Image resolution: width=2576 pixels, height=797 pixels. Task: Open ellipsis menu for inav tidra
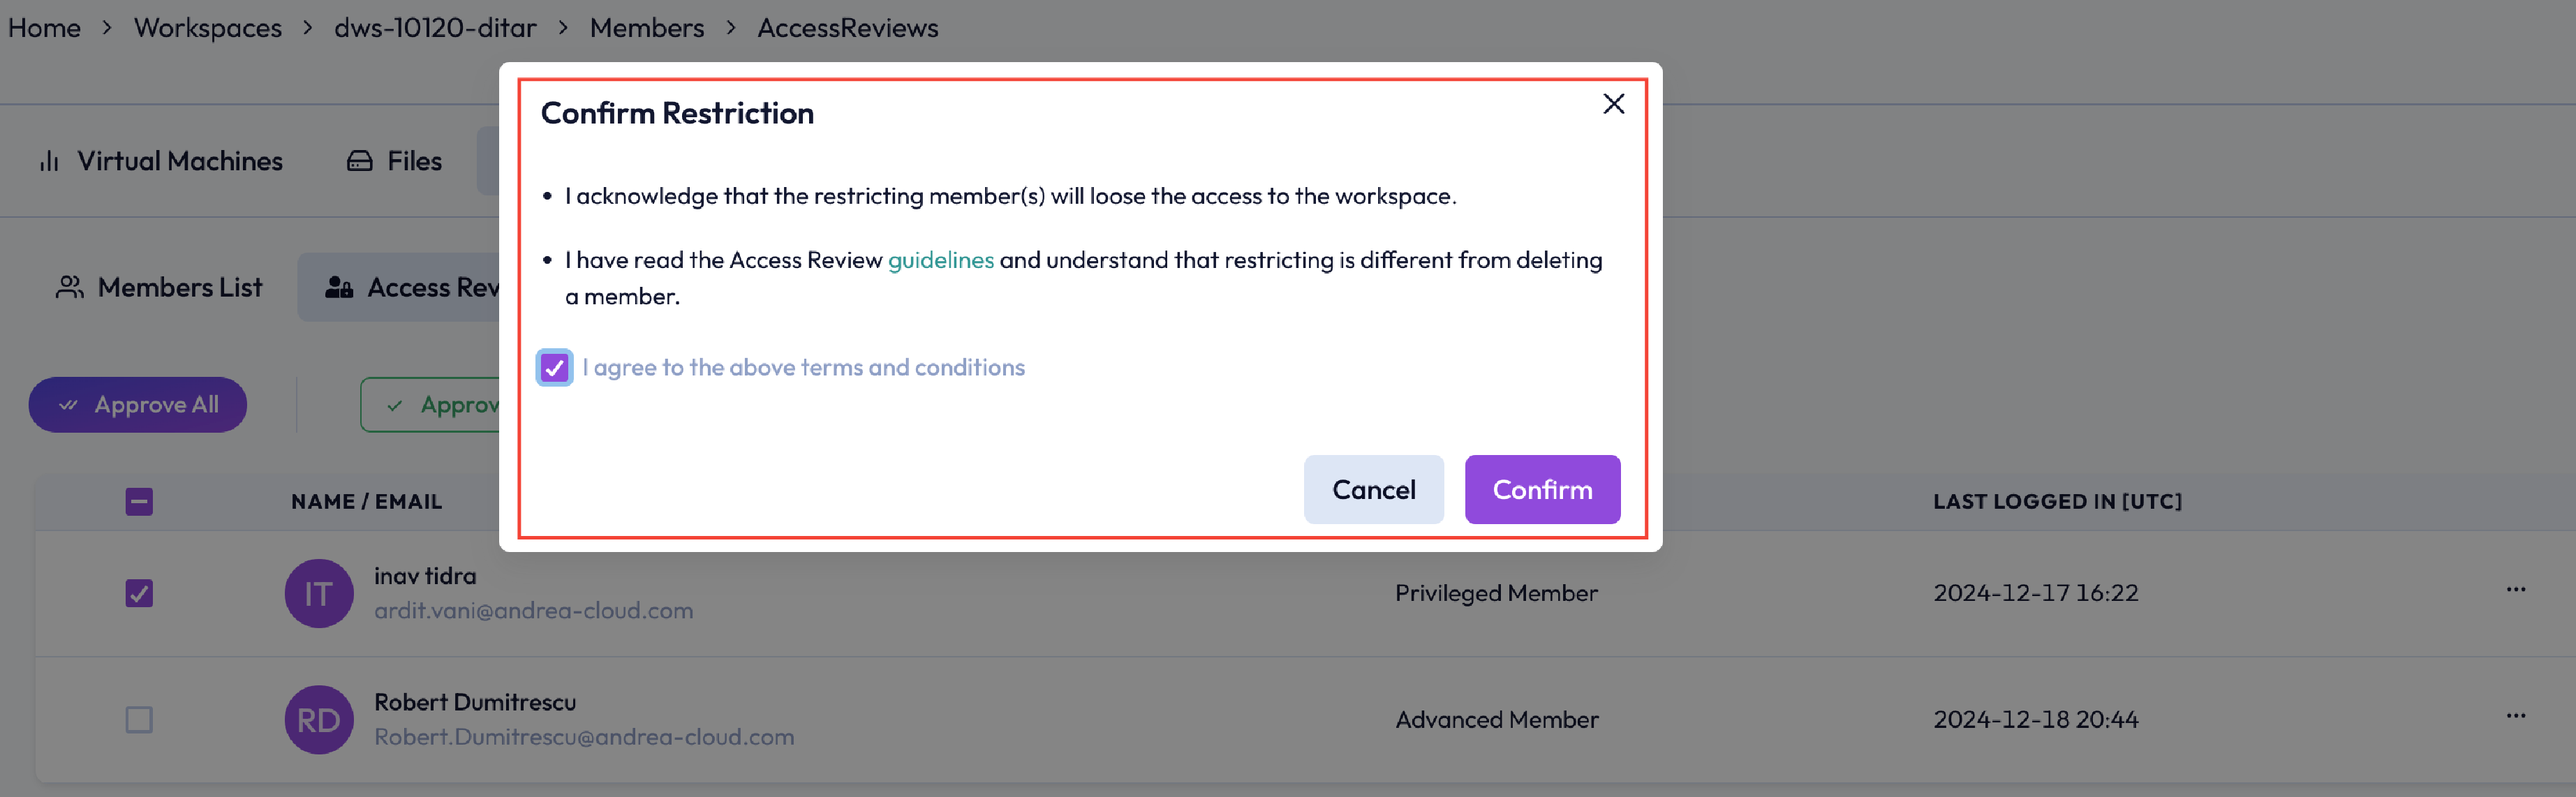[2515, 590]
